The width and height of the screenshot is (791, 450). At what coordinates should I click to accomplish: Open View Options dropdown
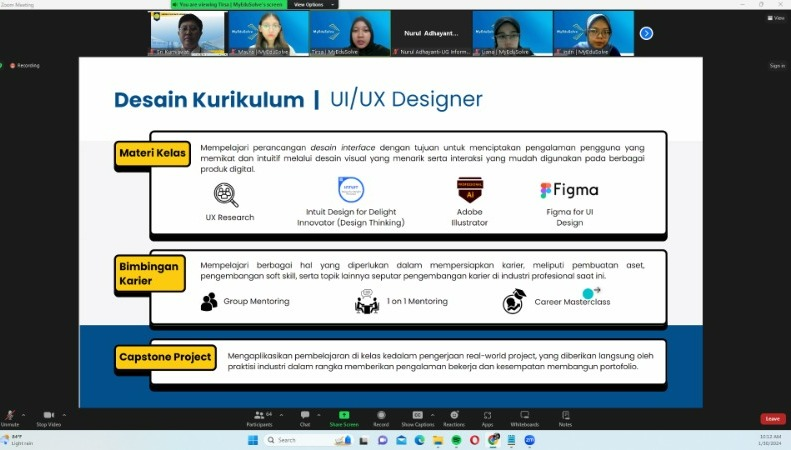point(313,5)
